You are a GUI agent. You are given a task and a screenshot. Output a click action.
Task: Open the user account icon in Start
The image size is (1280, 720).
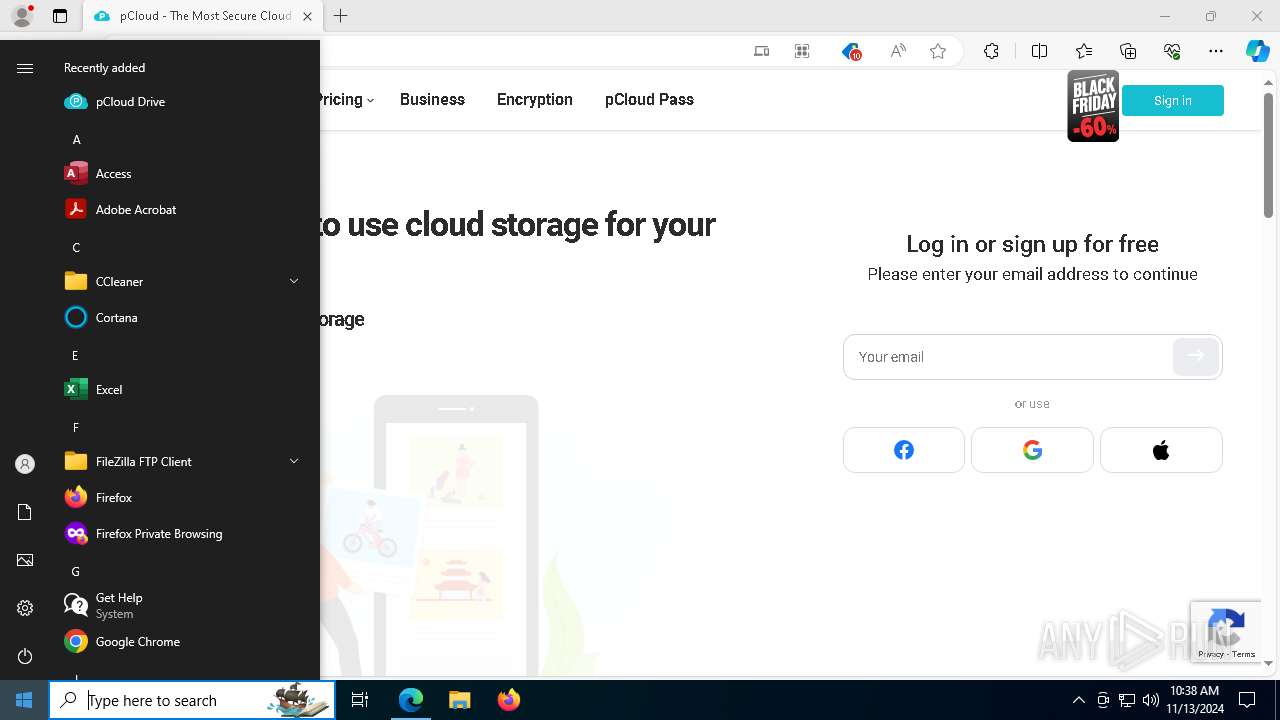[x=25, y=464]
